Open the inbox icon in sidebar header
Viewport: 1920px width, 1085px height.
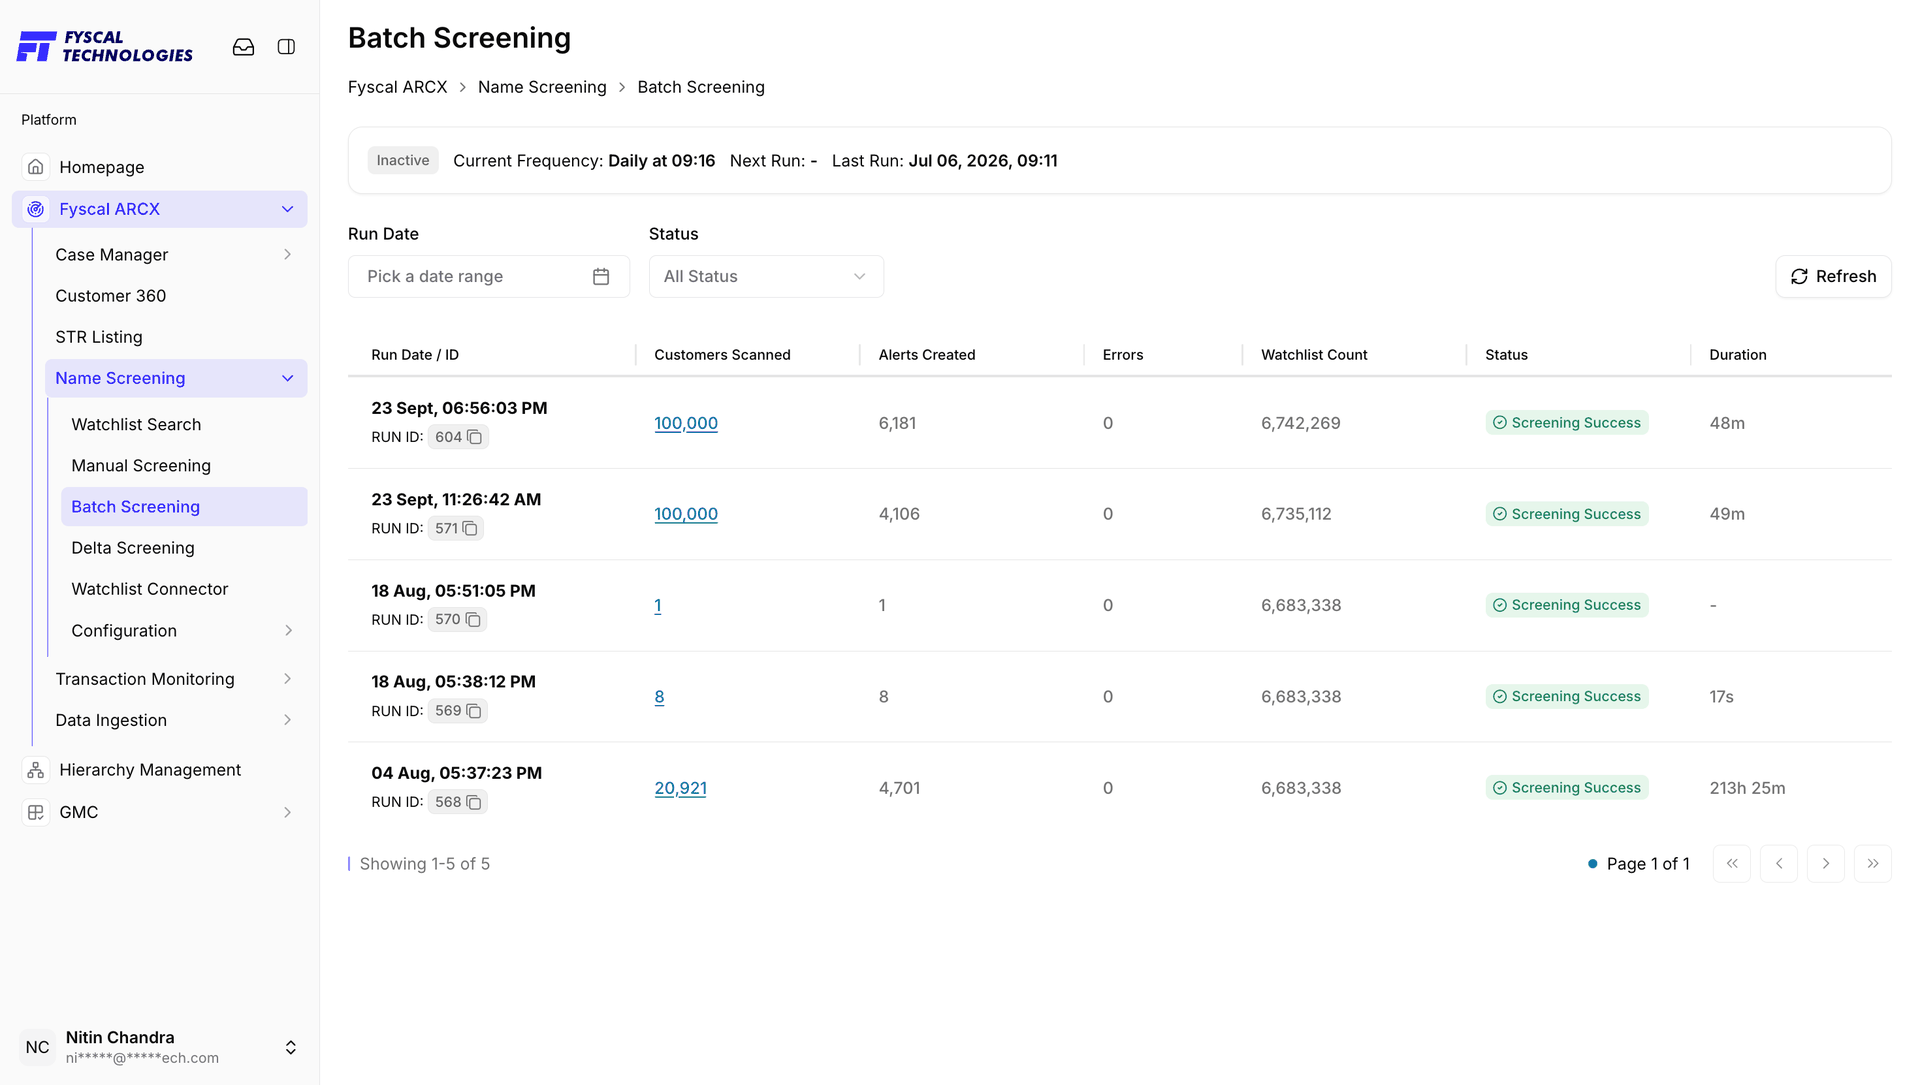(x=243, y=47)
